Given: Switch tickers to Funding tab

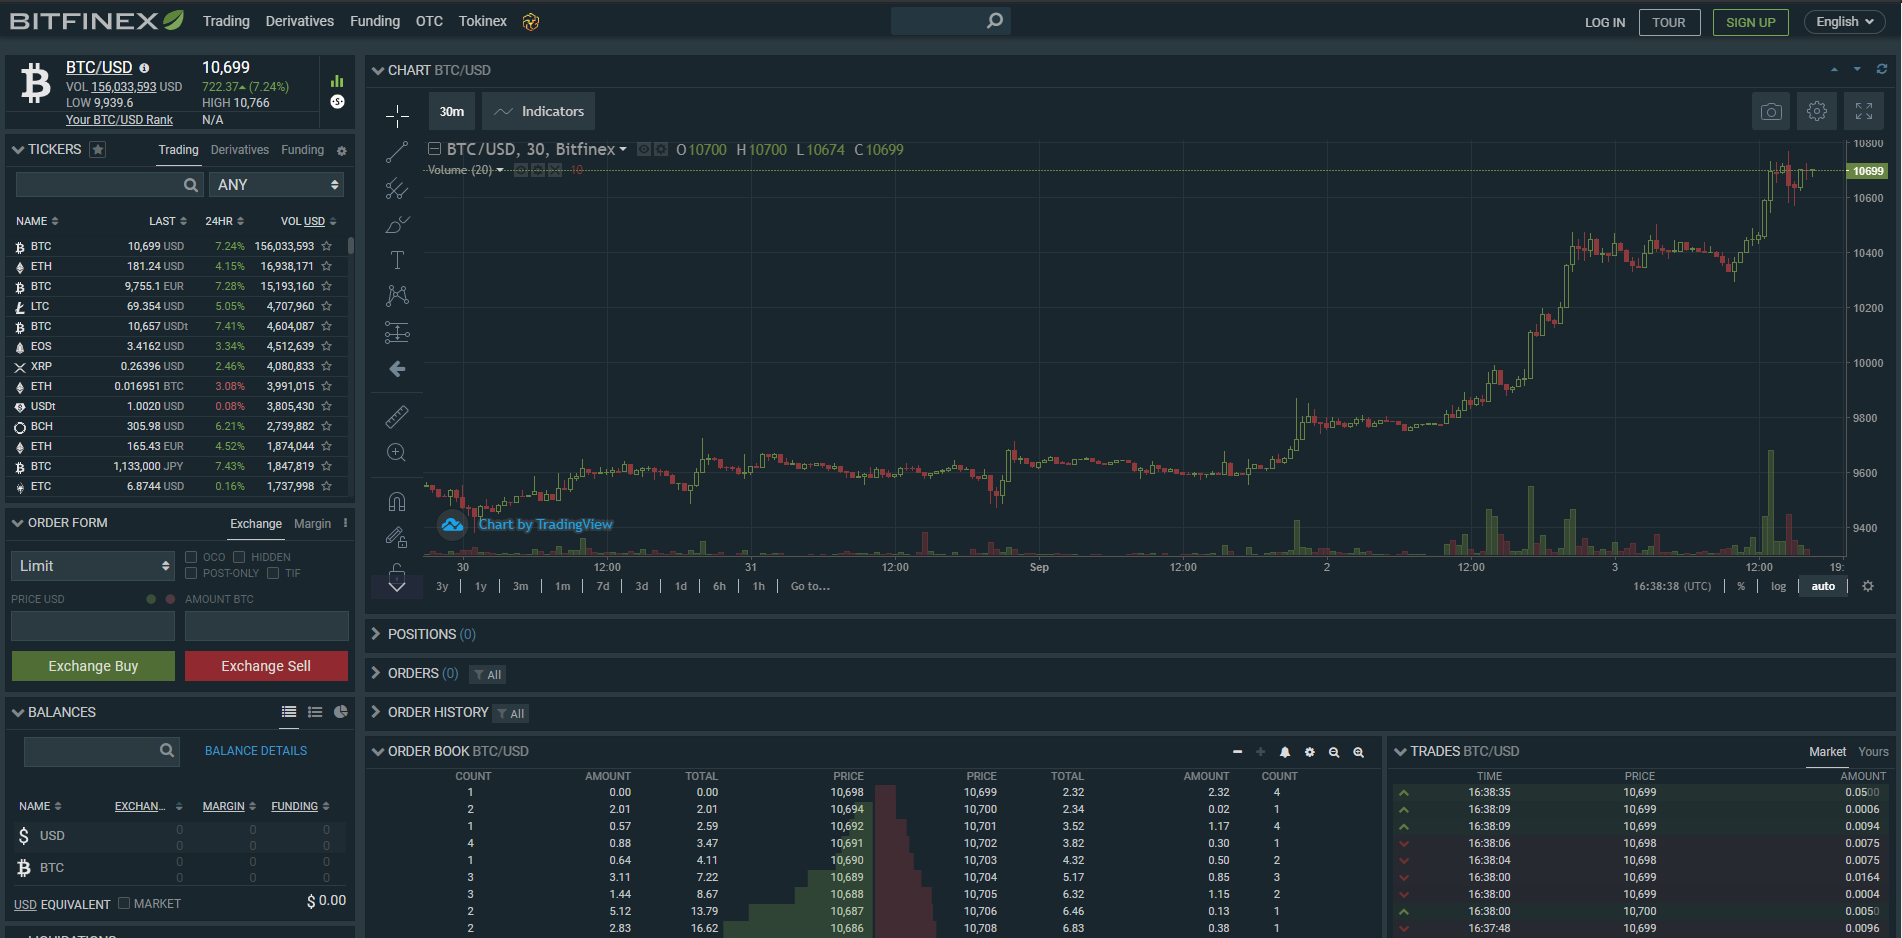Looking at the screenshot, I should (302, 150).
